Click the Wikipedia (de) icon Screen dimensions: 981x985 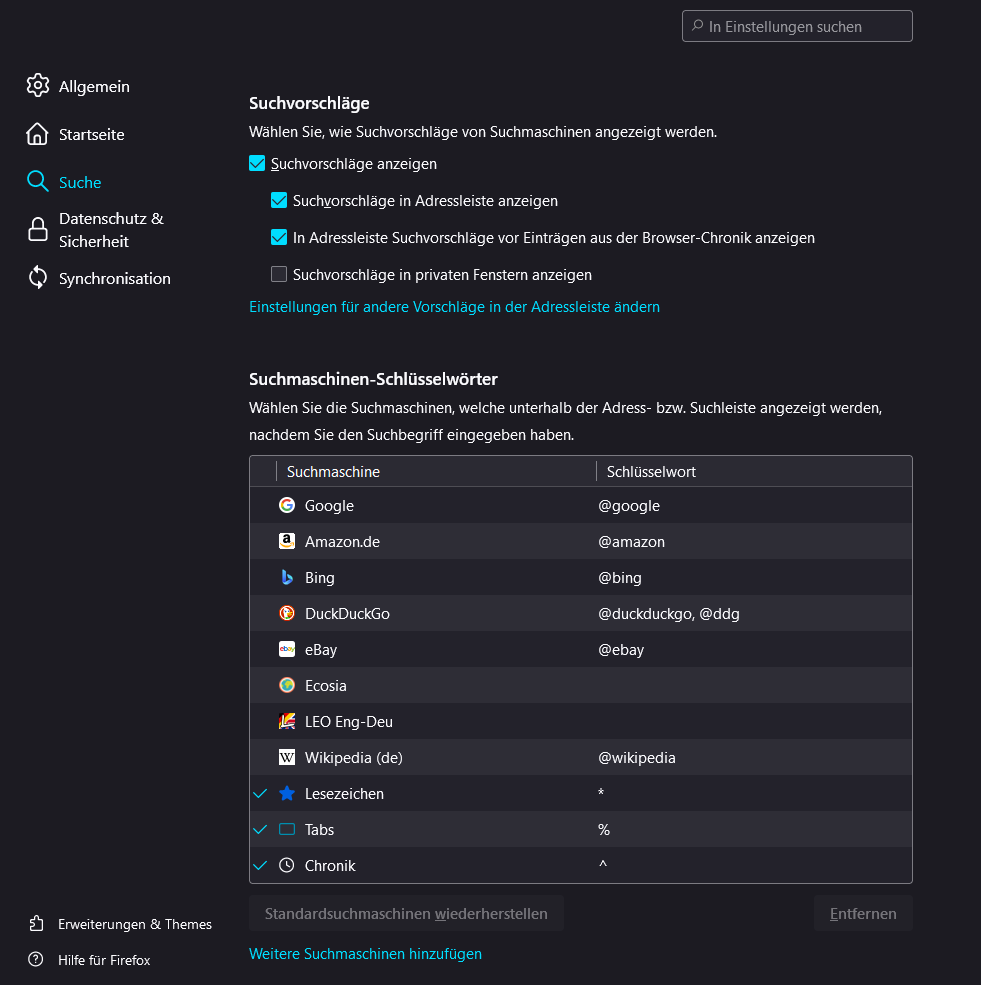pyautogui.click(x=287, y=758)
